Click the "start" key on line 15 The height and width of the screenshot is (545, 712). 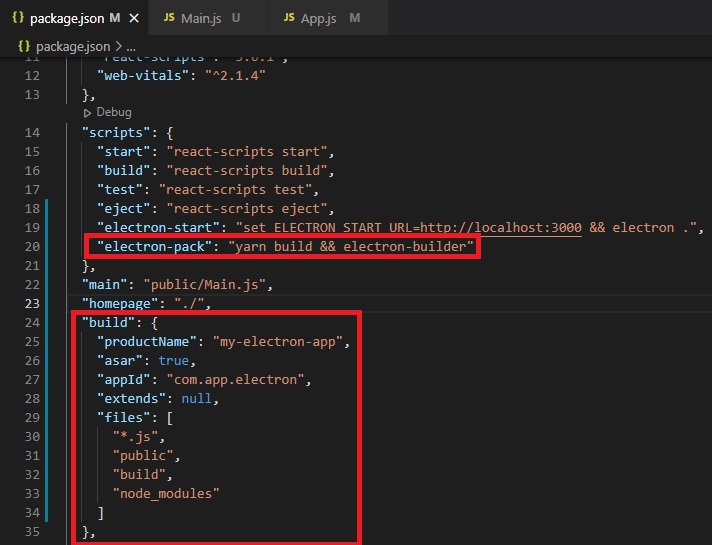coord(124,152)
